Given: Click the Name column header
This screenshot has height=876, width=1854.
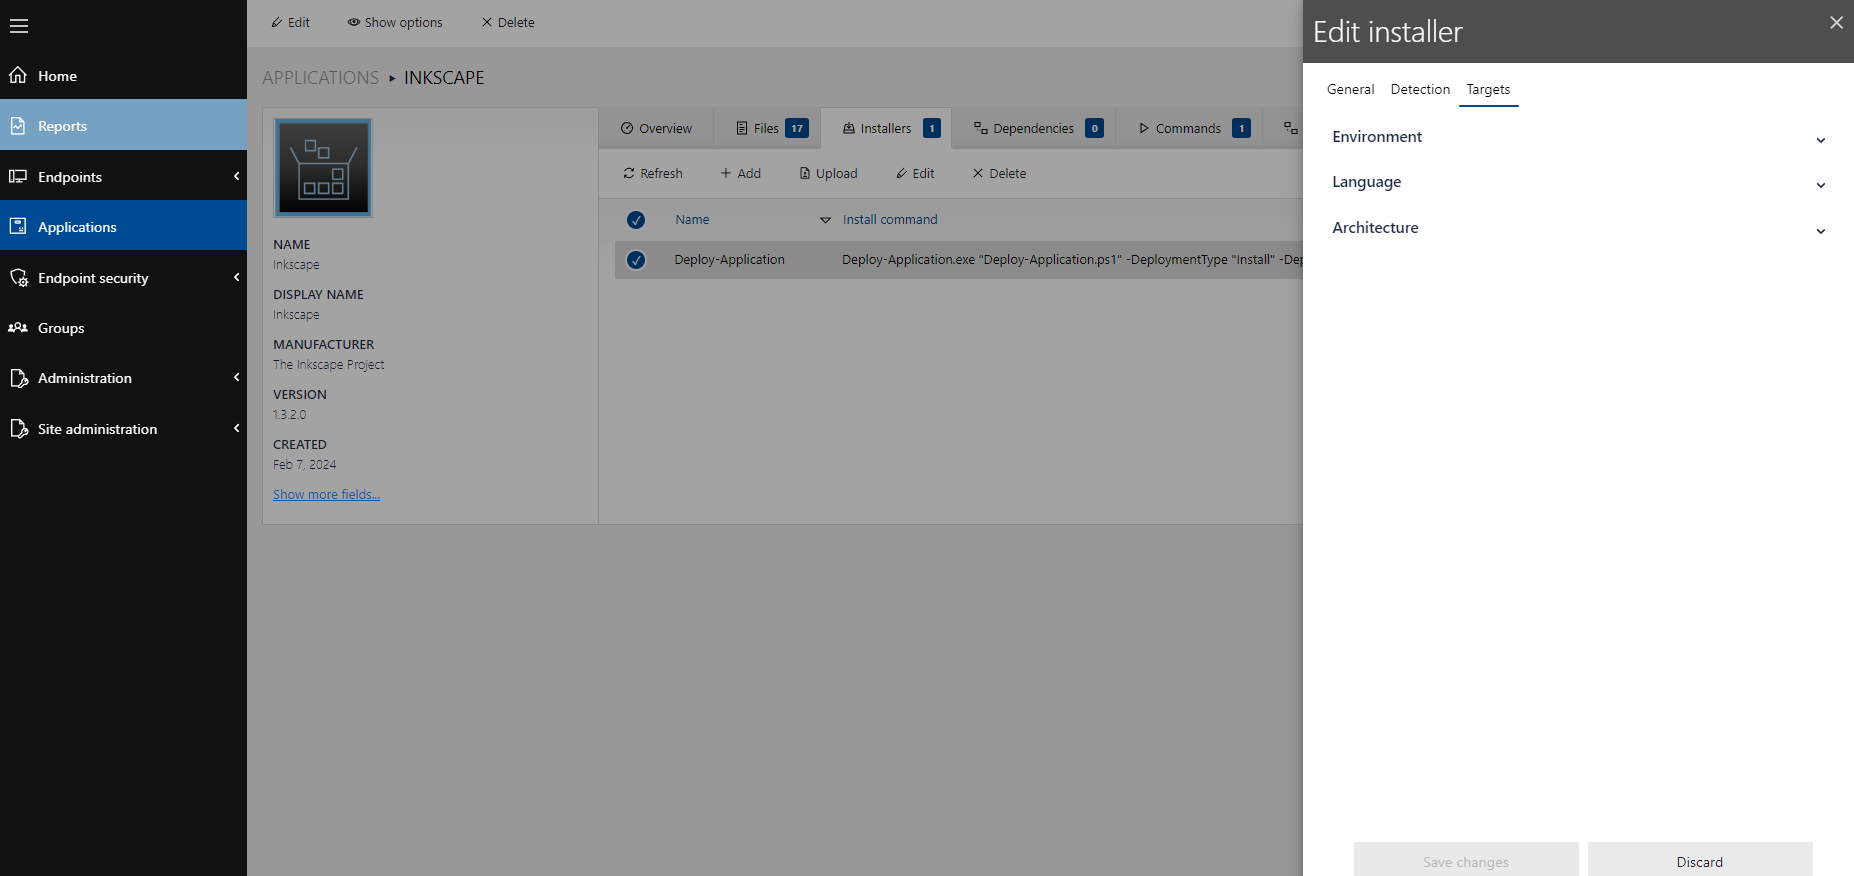Looking at the screenshot, I should tap(692, 219).
